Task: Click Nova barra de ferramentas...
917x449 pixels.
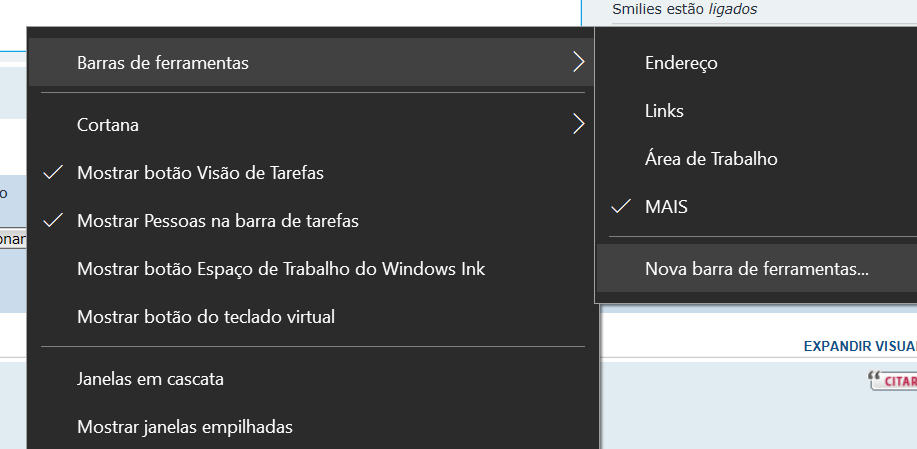Action: click(x=757, y=269)
